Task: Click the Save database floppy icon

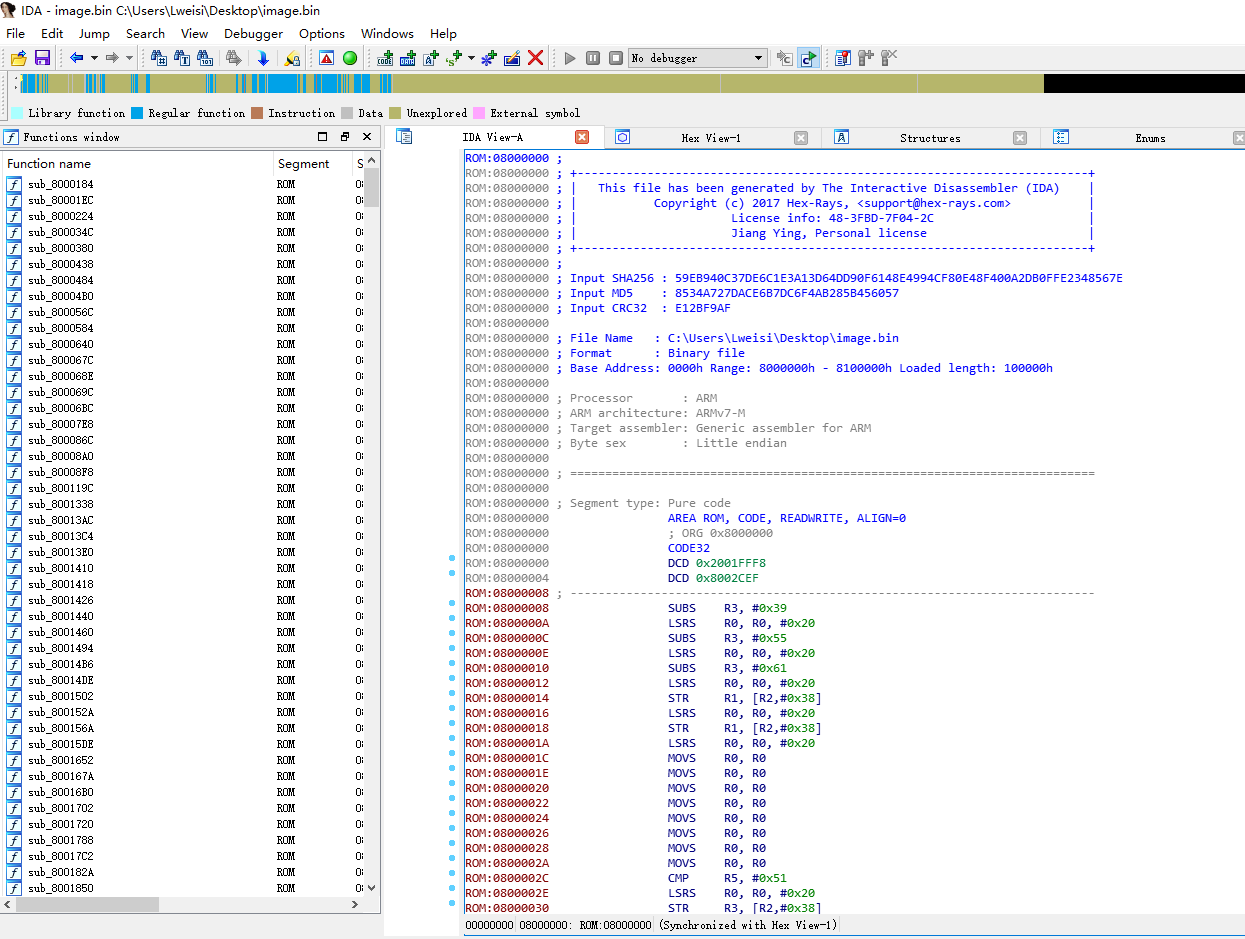Action: pos(42,58)
